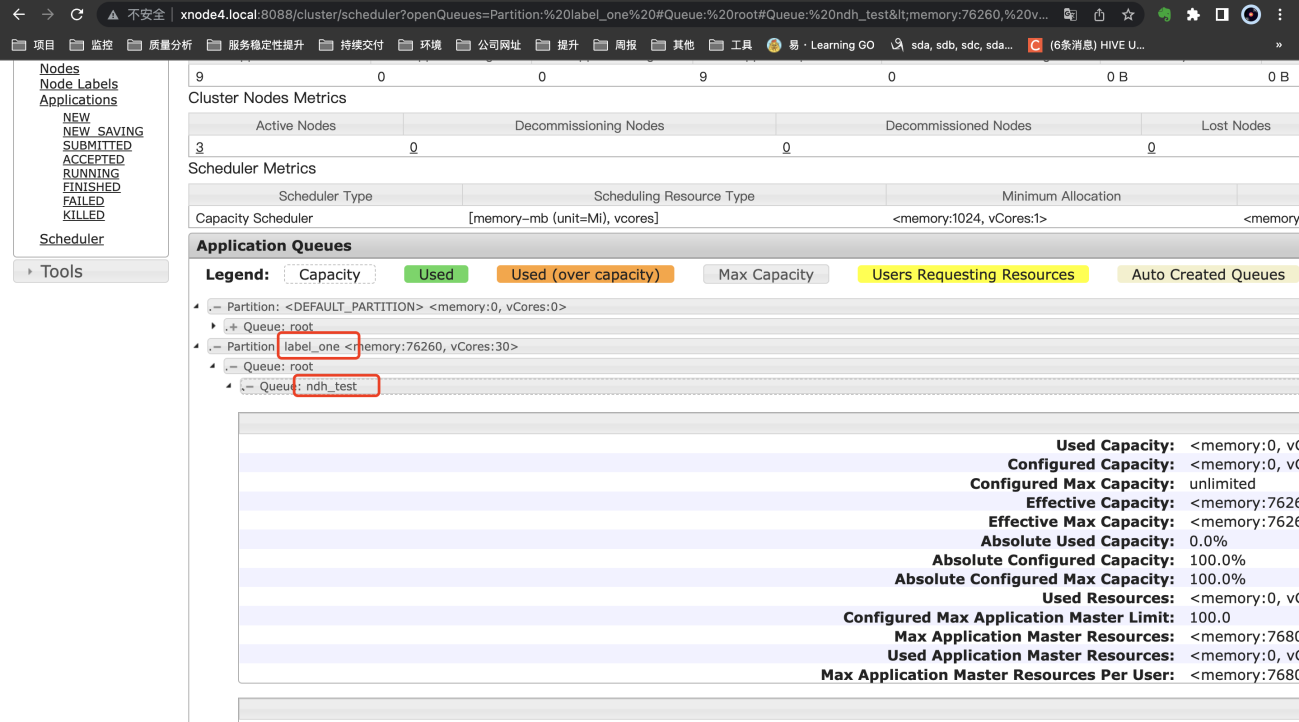Expand the Tools sidebar section
This screenshot has width=1299, height=722.
pos(90,271)
